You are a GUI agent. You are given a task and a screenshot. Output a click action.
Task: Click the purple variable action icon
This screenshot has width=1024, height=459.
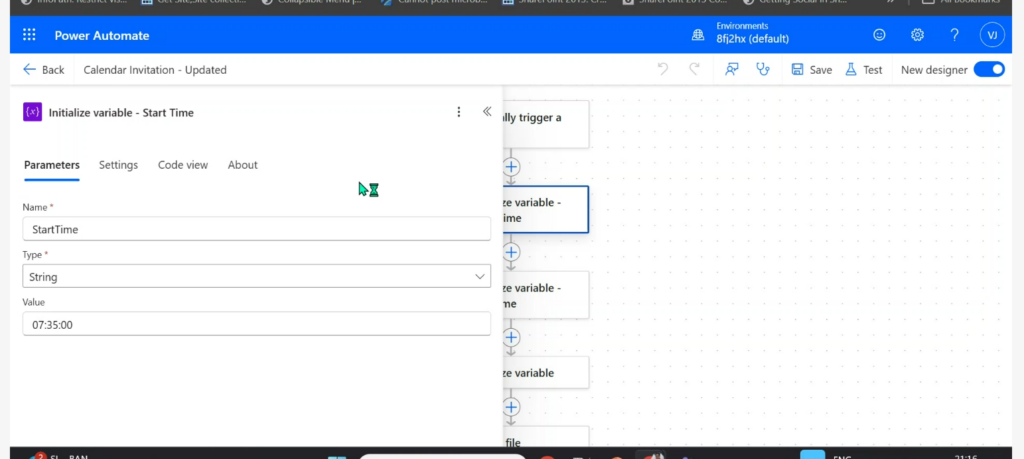point(33,112)
